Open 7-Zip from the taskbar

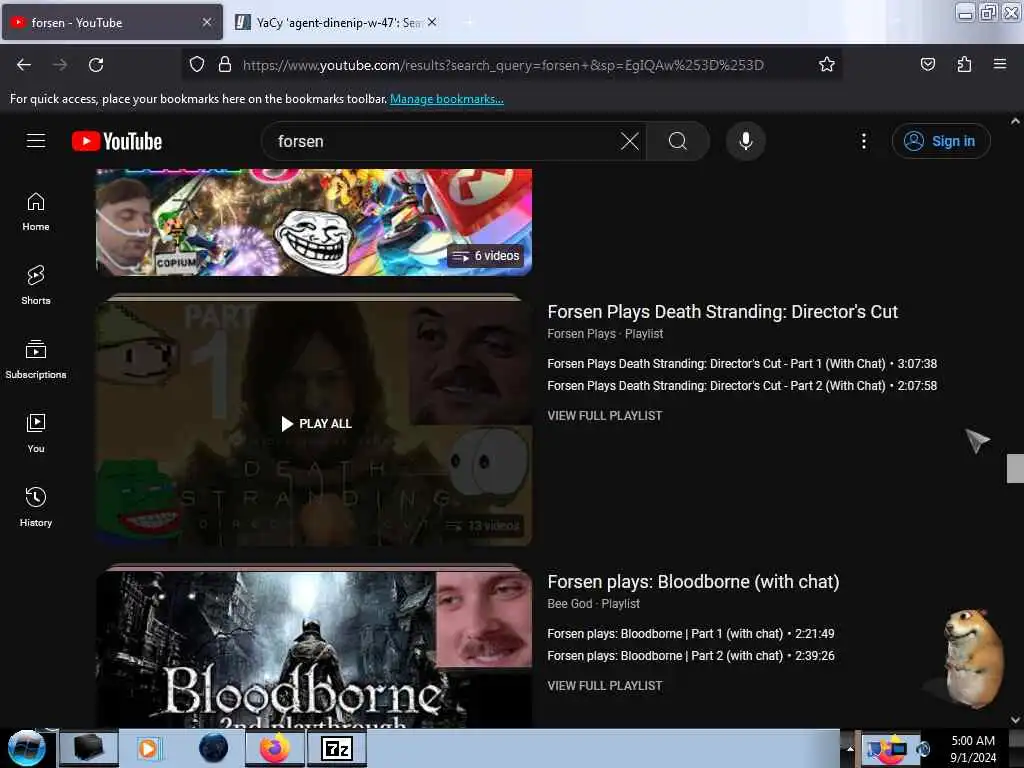pos(337,748)
